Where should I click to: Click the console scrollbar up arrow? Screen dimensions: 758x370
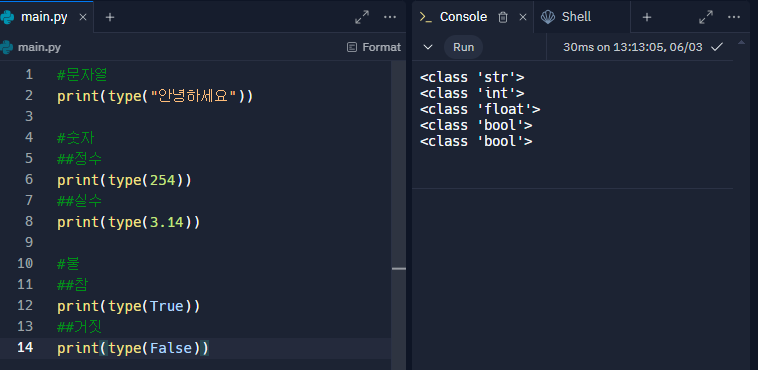pos(741,43)
